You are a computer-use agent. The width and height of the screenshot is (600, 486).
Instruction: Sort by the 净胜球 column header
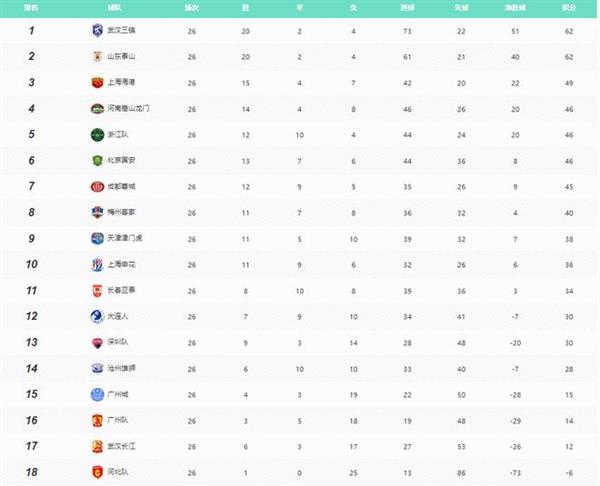[515, 8]
